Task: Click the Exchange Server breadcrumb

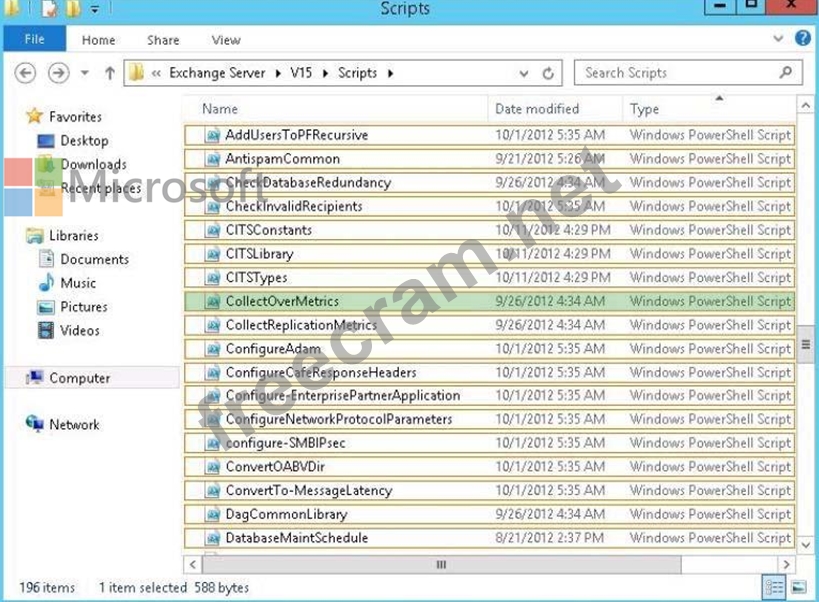Action: [217, 73]
